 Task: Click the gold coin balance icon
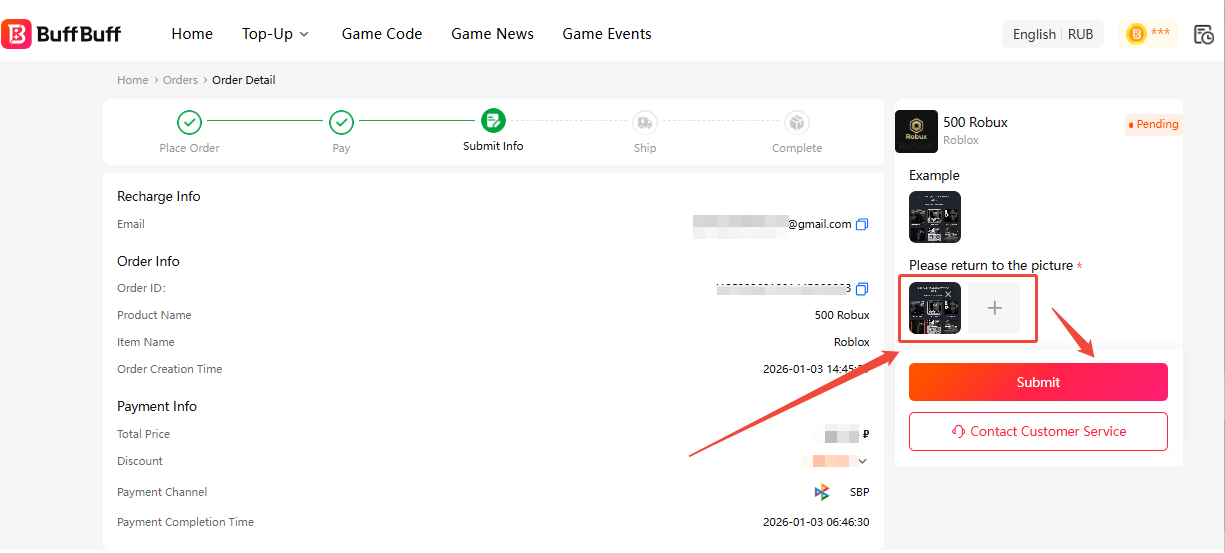(x=1136, y=34)
